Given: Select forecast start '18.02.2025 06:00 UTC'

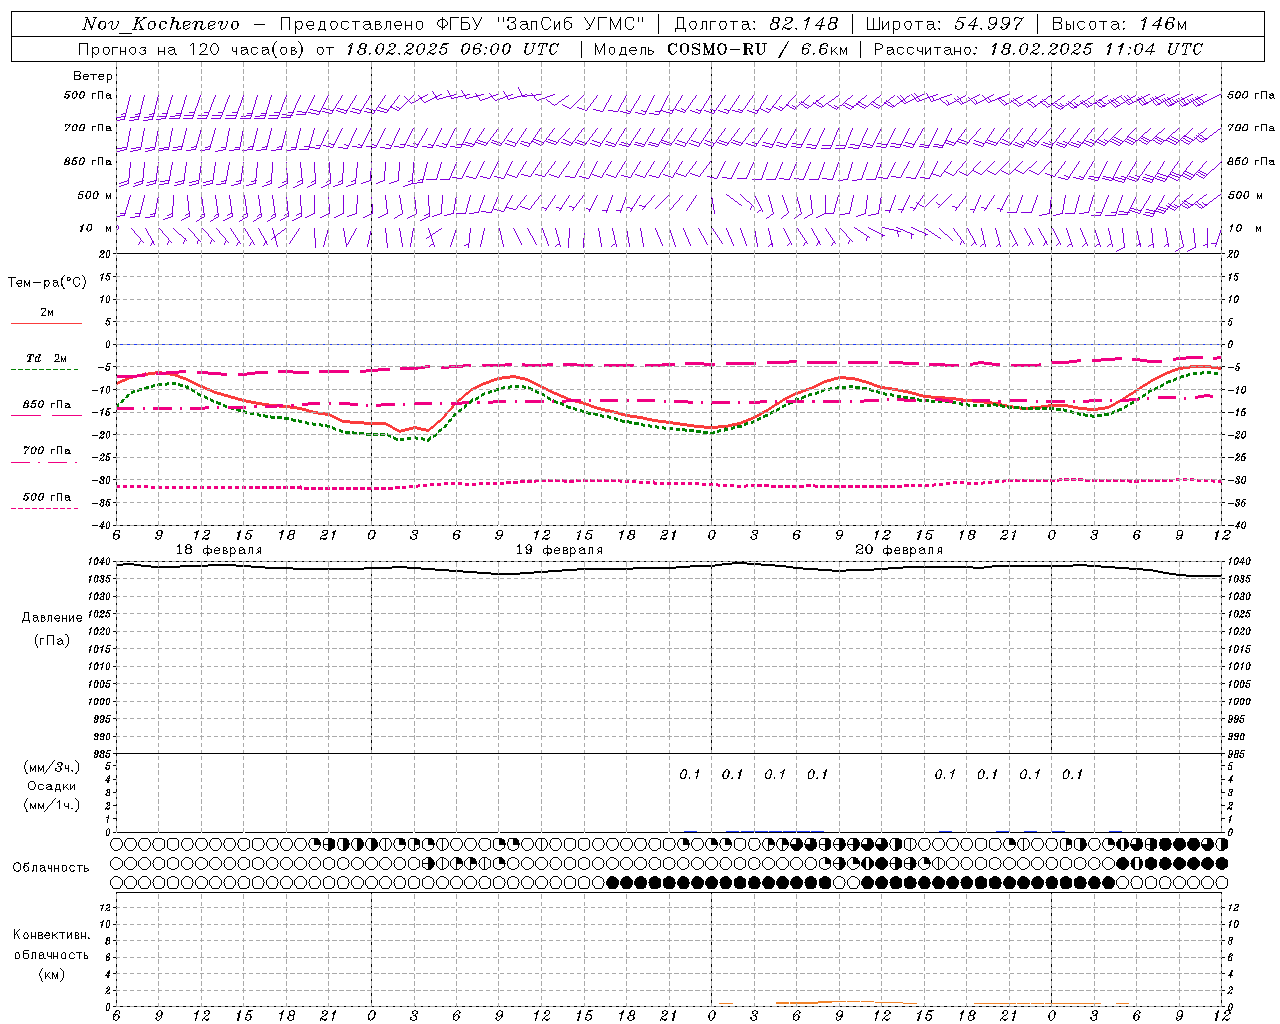Looking at the screenshot, I should tap(452, 49).
